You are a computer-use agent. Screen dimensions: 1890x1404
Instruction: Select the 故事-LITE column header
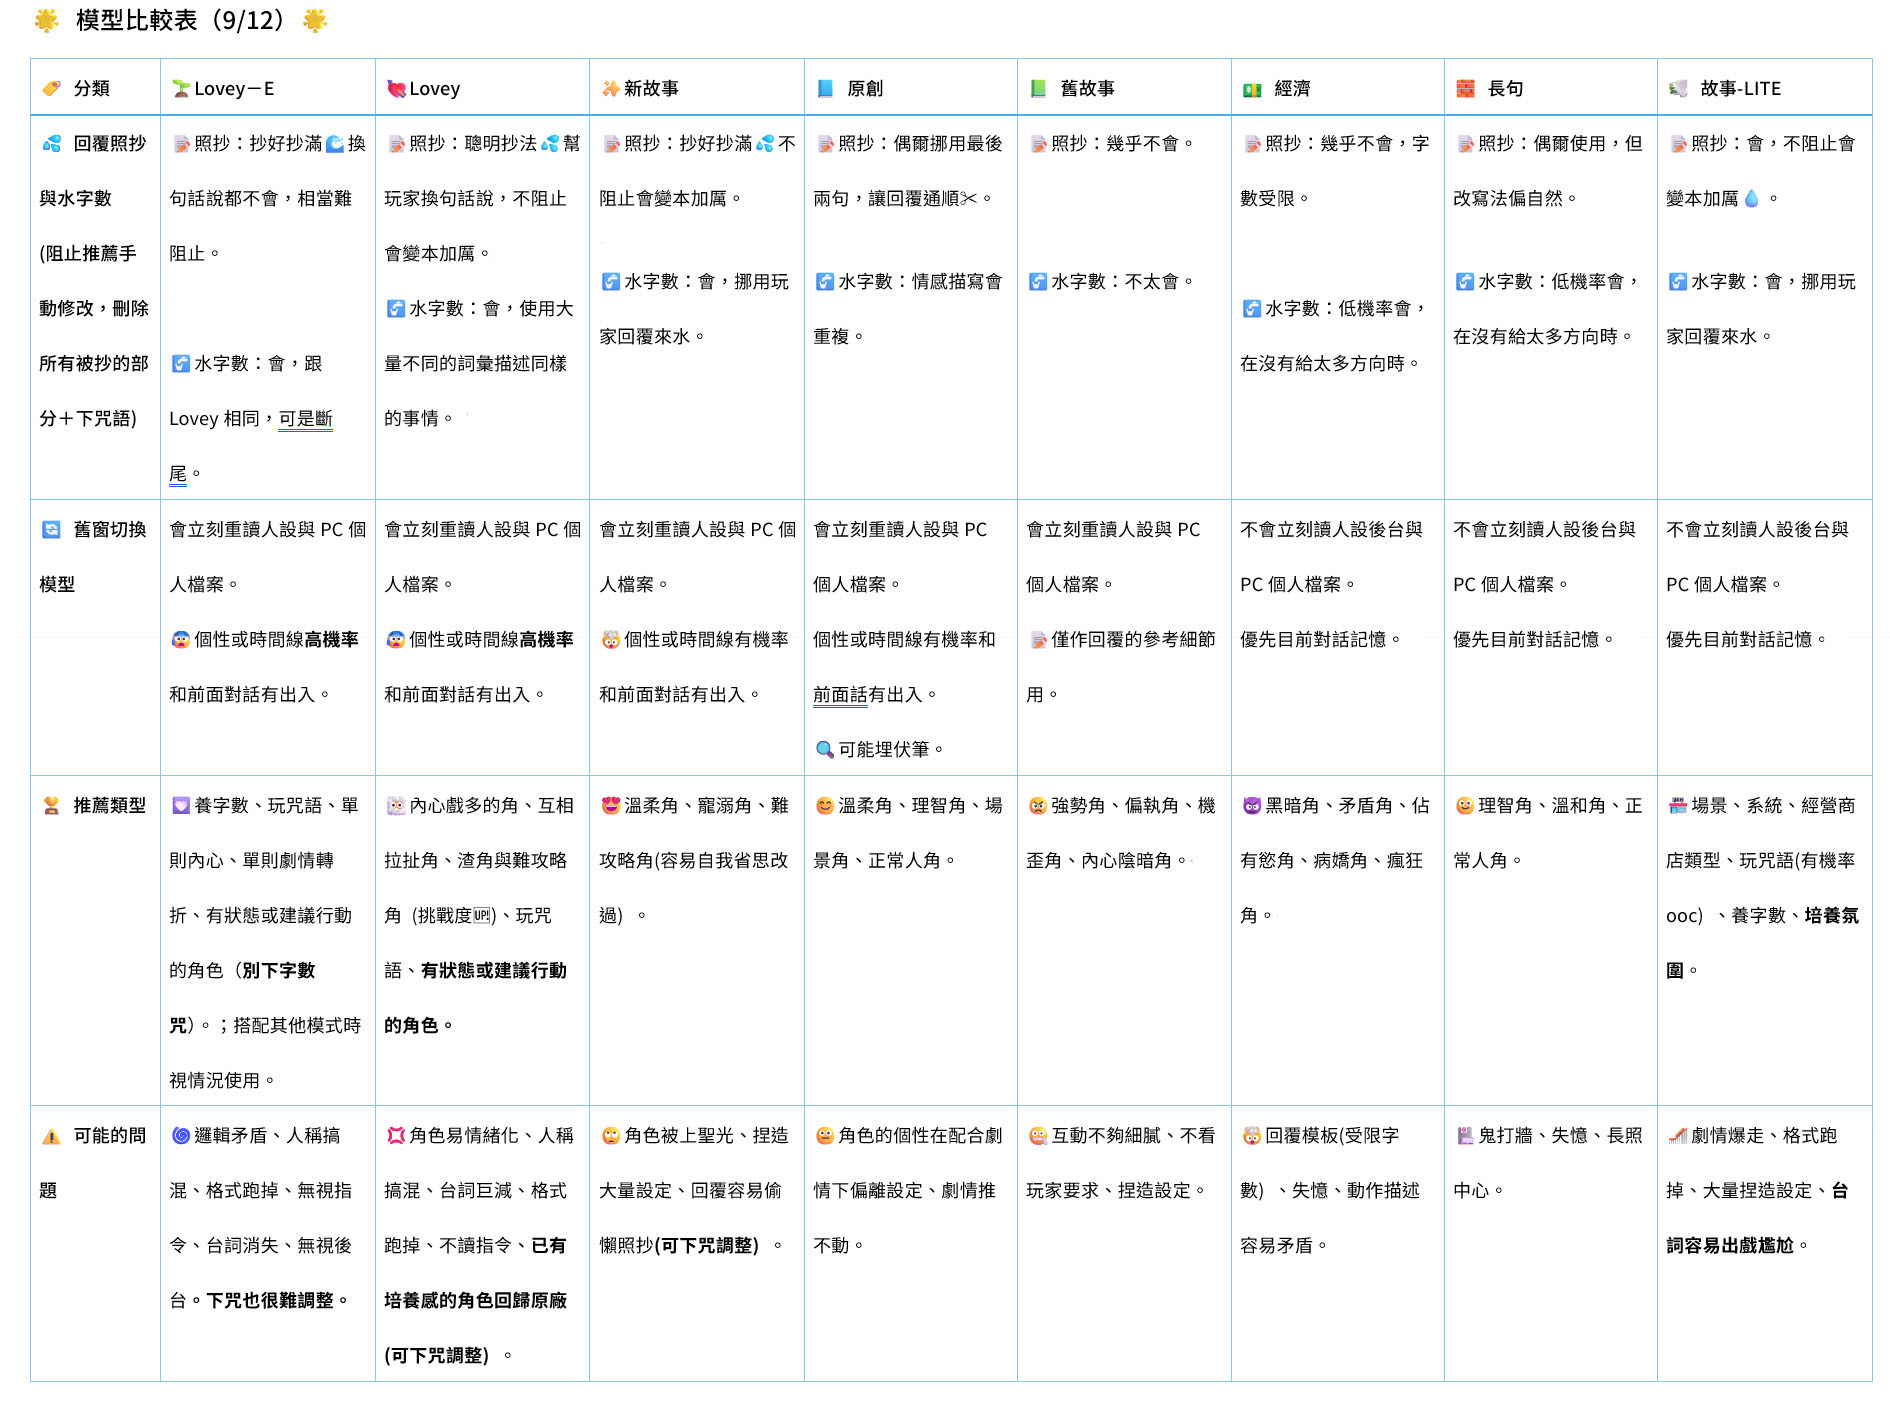point(1740,89)
